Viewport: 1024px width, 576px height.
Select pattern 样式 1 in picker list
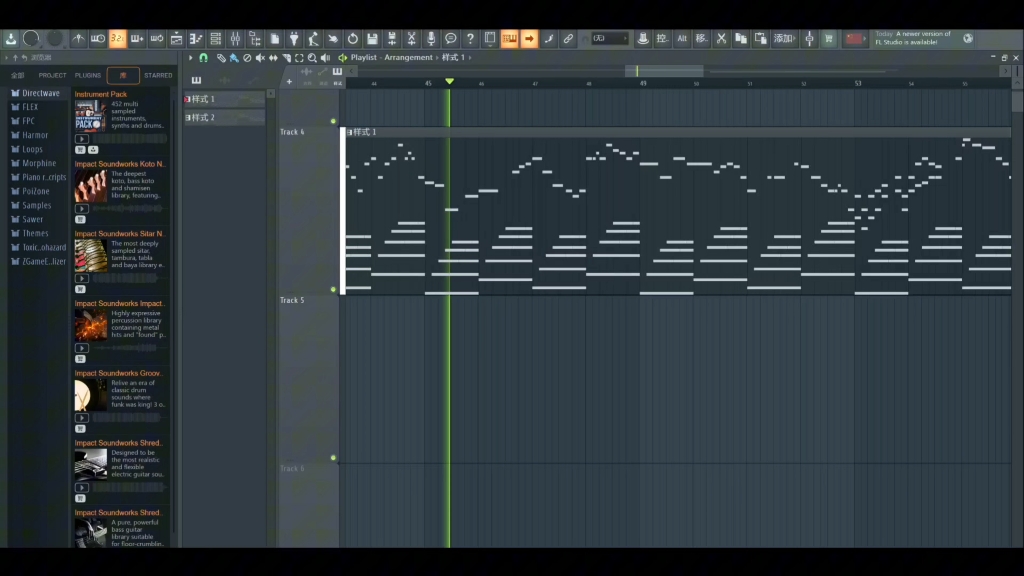pyautogui.click(x=225, y=99)
